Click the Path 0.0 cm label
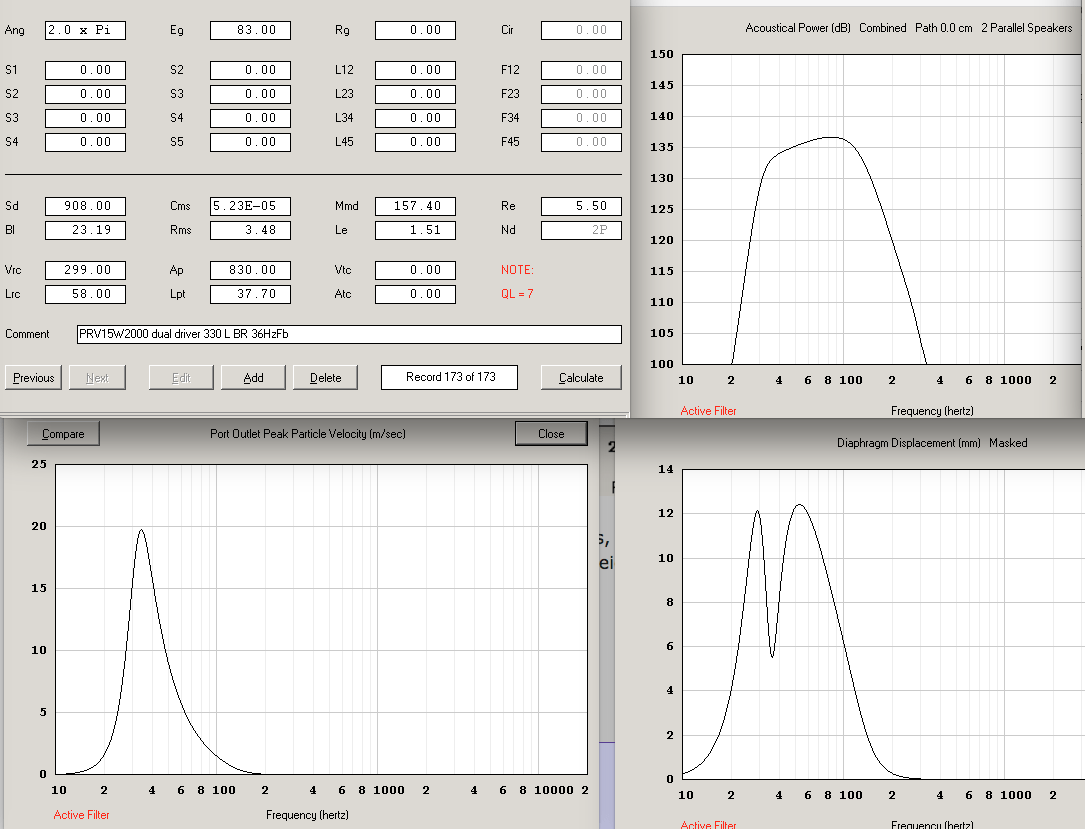Viewport: 1085px width, 829px height. [x=944, y=28]
